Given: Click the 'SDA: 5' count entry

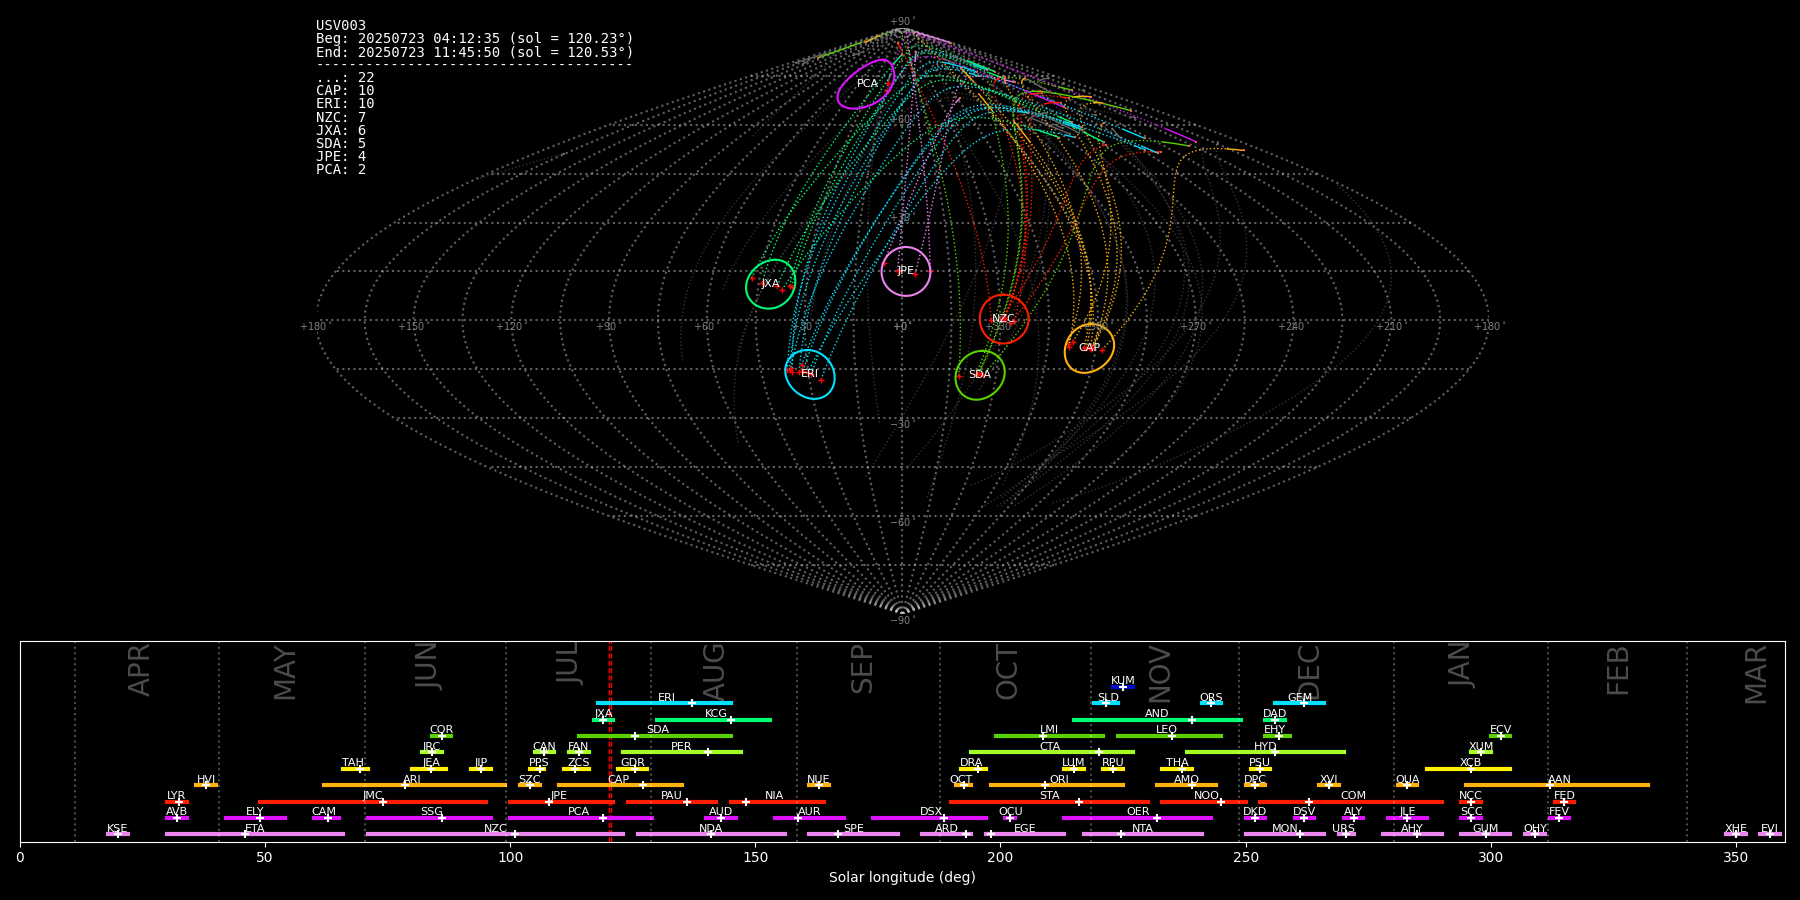Looking at the screenshot, I should click(x=341, y=144).
